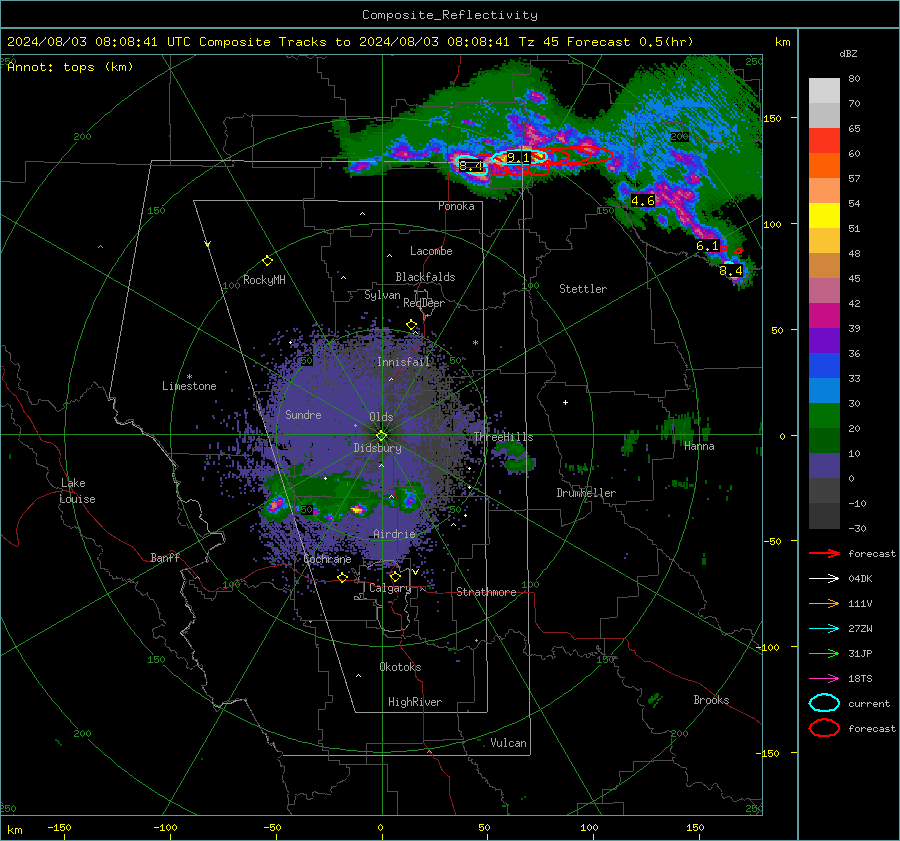Click the magenta 18TS arrow legend icon
Screen dimensions: 900x841
(824, 678)
